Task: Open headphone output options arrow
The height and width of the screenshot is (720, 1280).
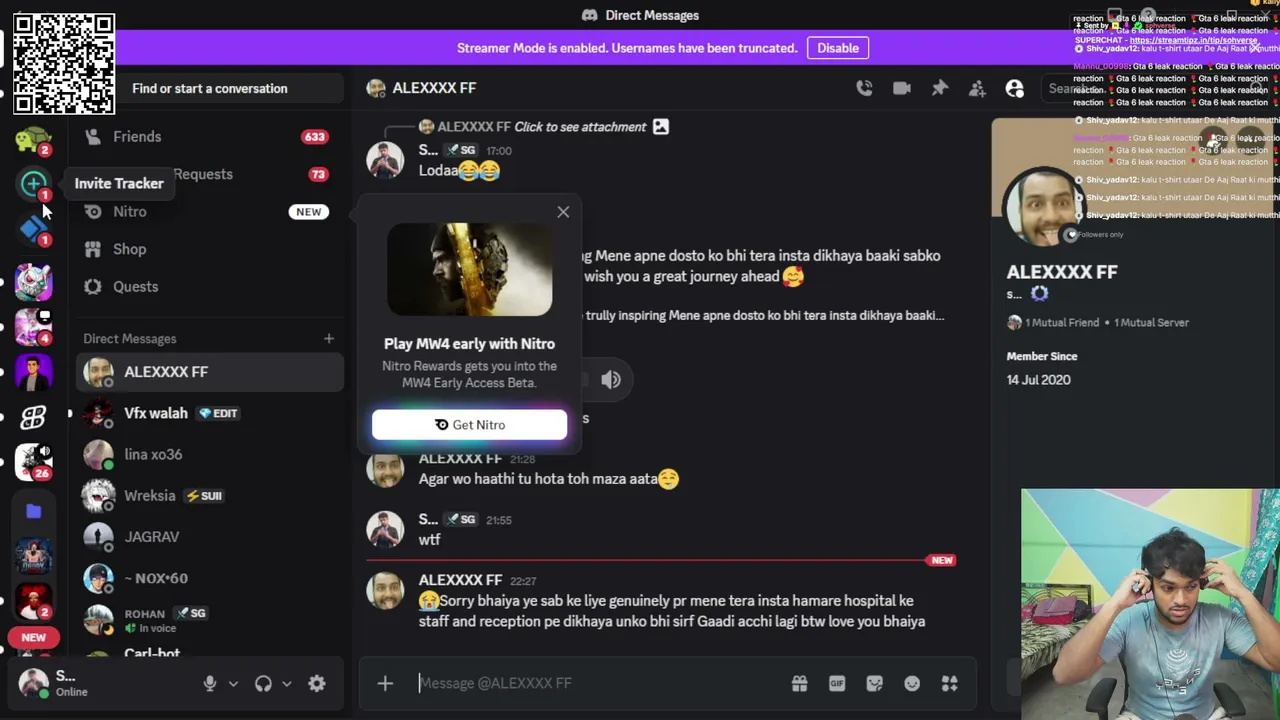Action: coord(287,684)
